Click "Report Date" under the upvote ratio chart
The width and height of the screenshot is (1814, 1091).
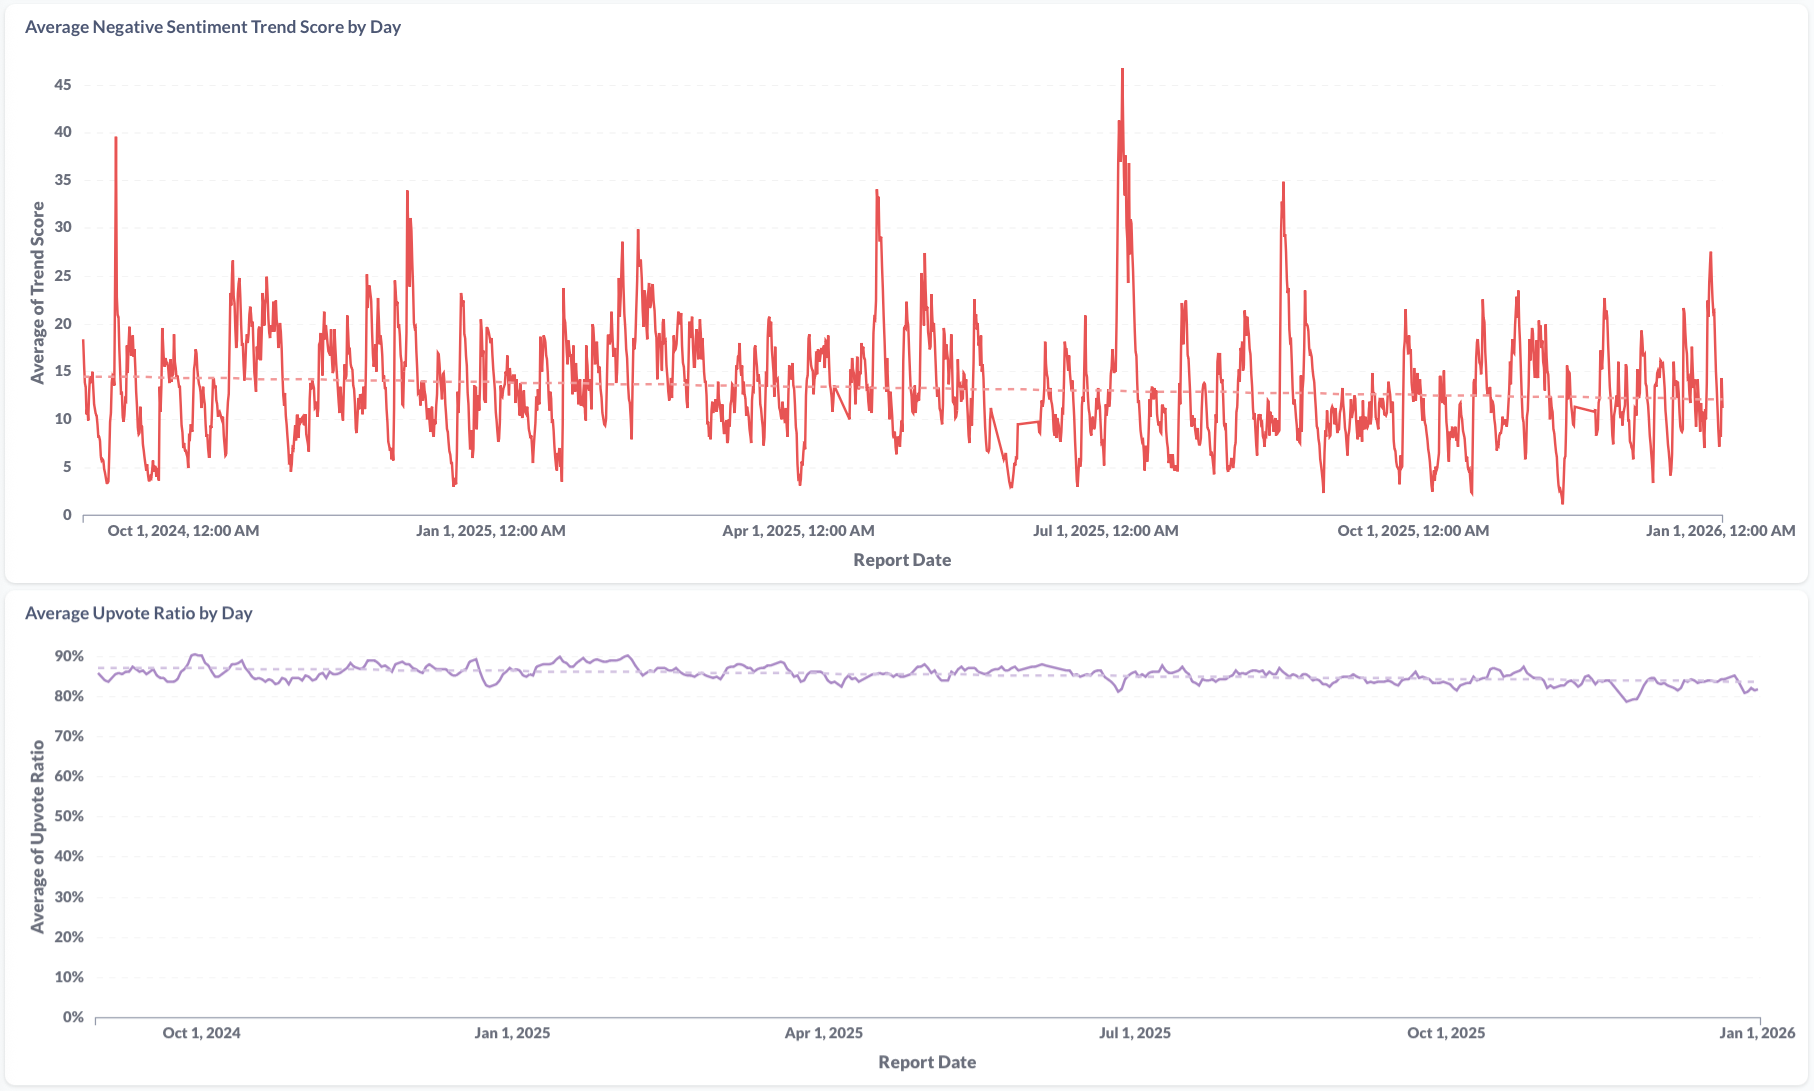pyautogui.click(x=926, y=1062)
